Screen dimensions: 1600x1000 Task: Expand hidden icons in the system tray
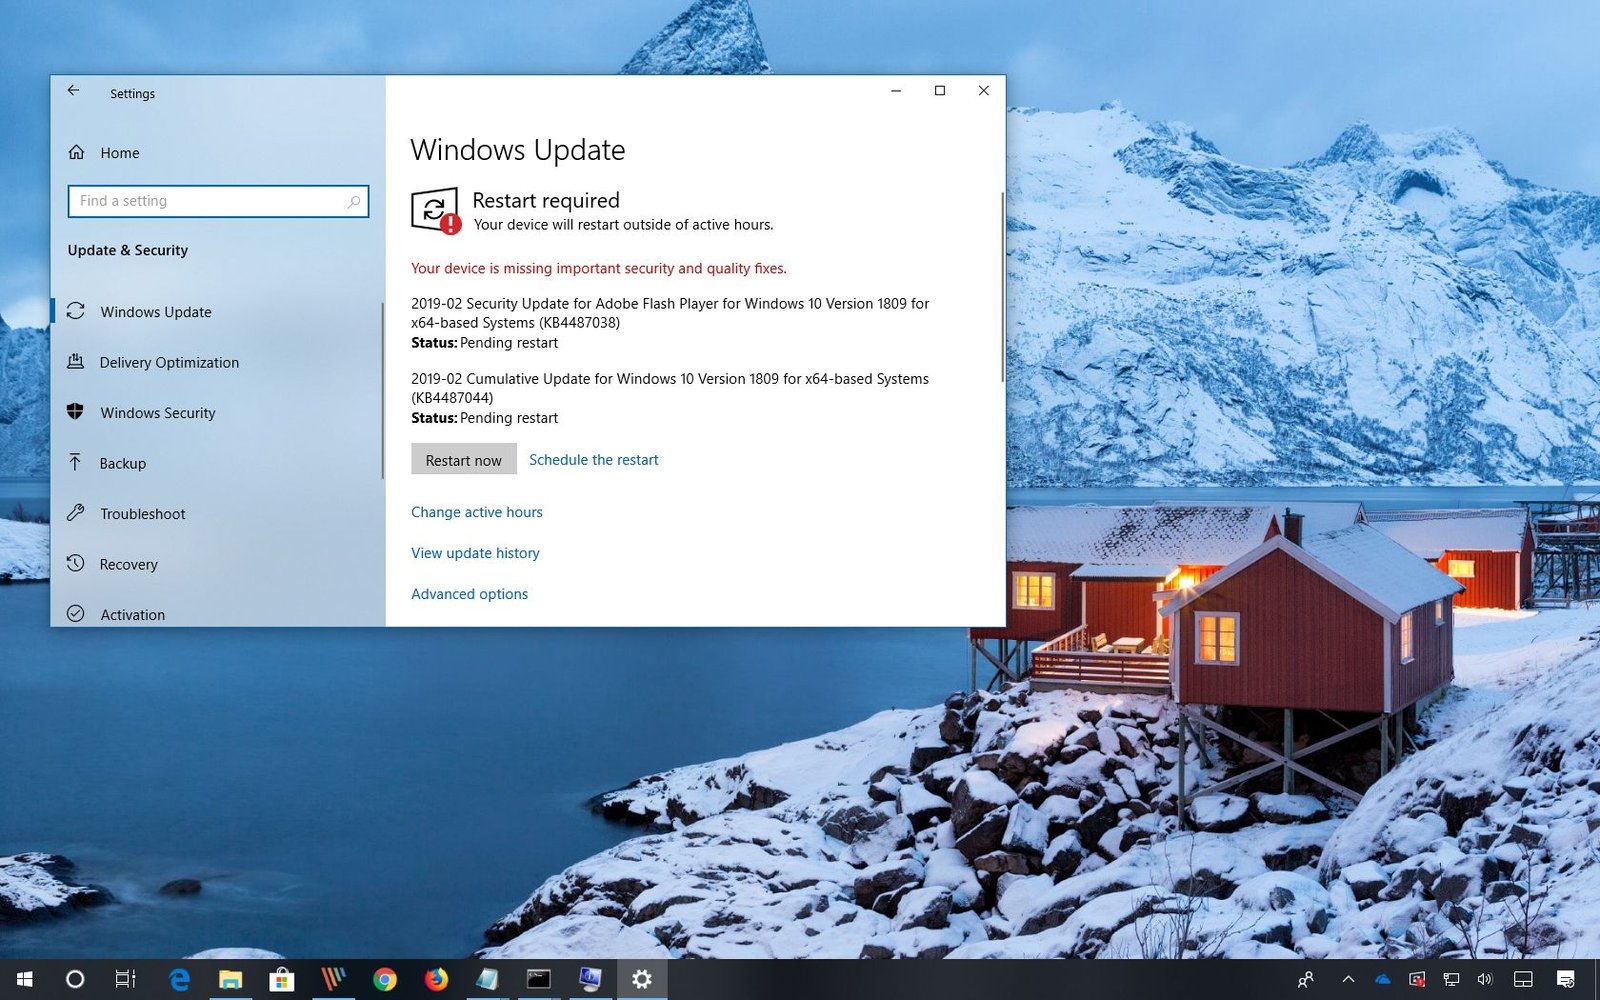click(x=1347, y=980)
